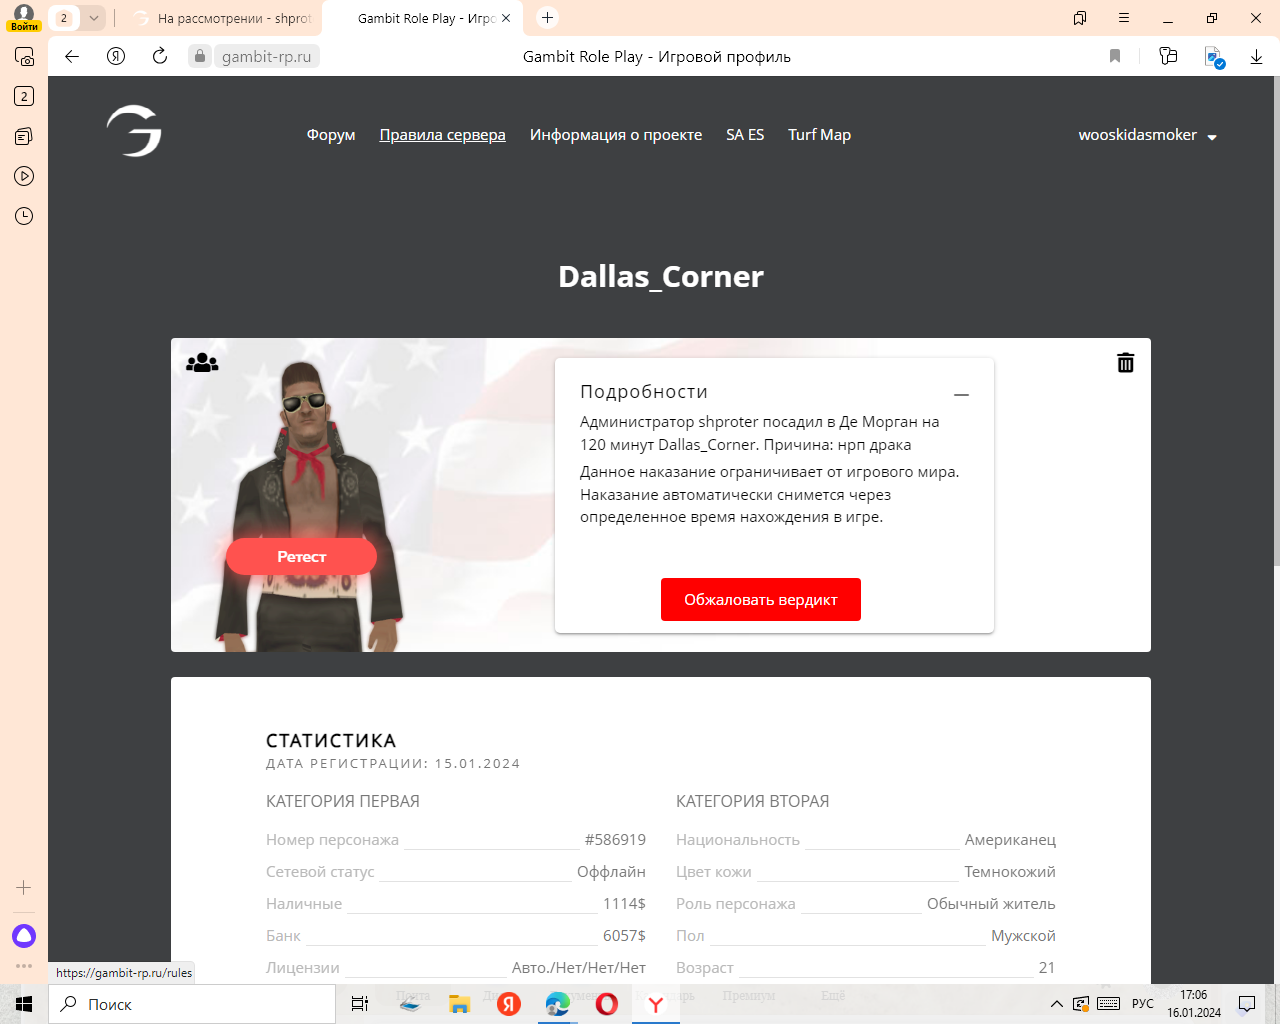
Task: Click the trash delete character icon
Action: [1125, 363]
